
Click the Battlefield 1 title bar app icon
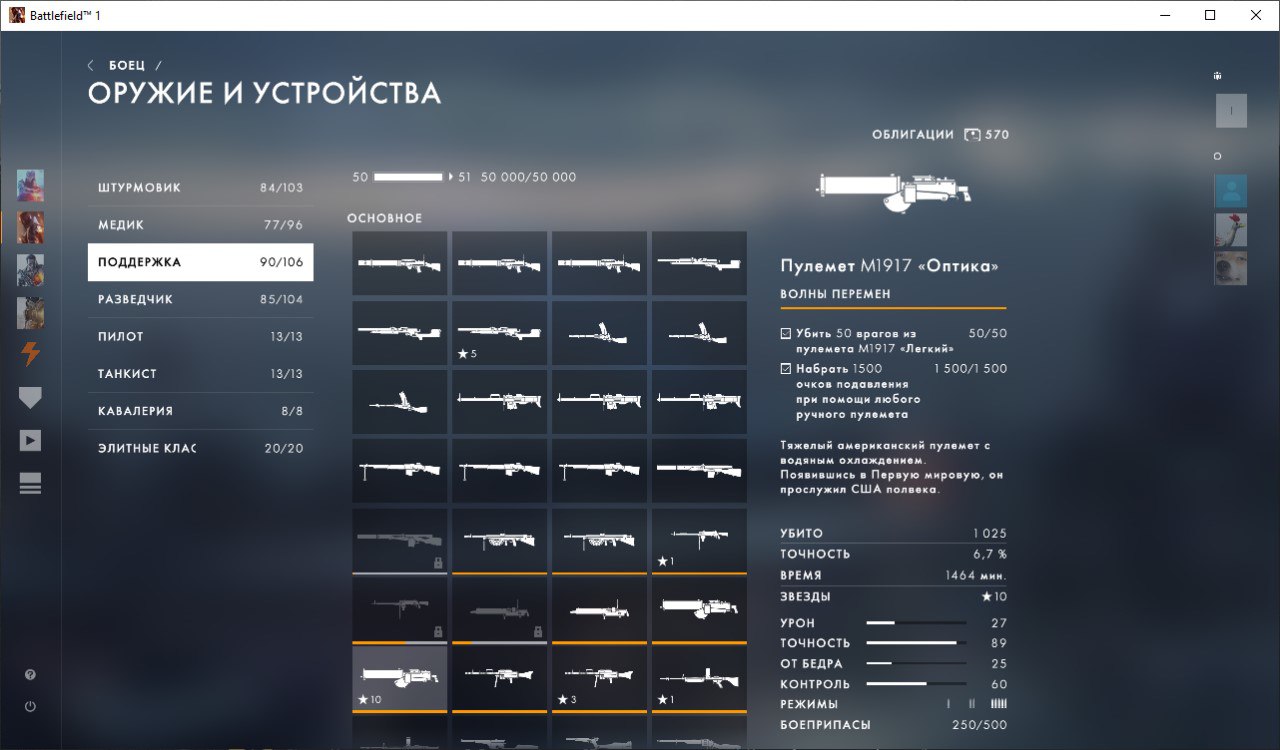tap(17, 15)
